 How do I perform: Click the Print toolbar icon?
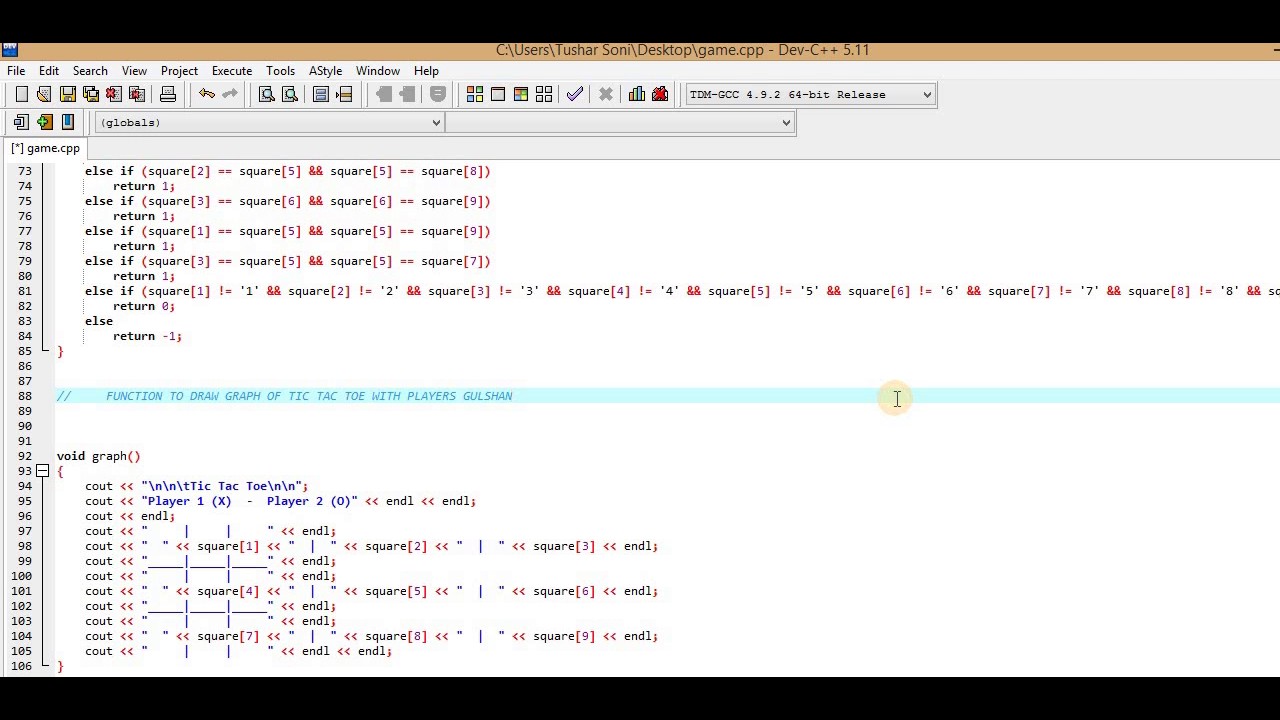tap(168, 94)
